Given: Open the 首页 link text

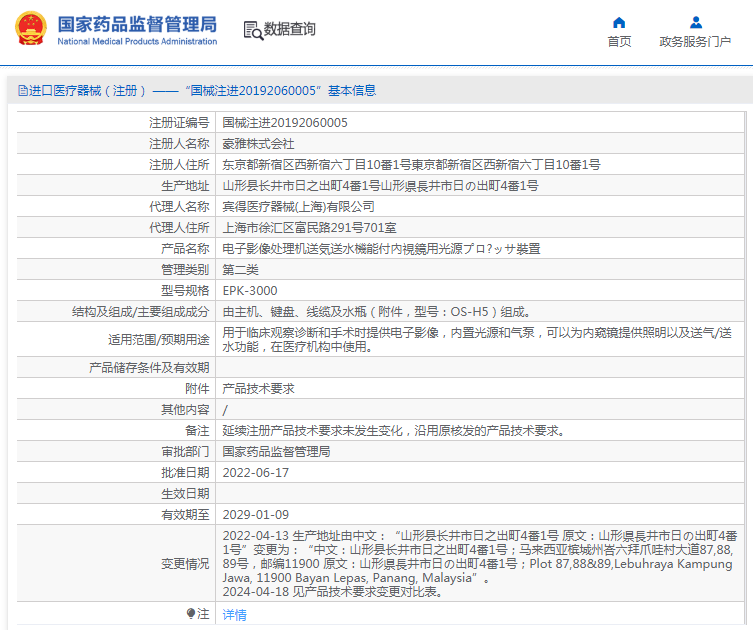Looking at the screenshot, I should point(619,42).
